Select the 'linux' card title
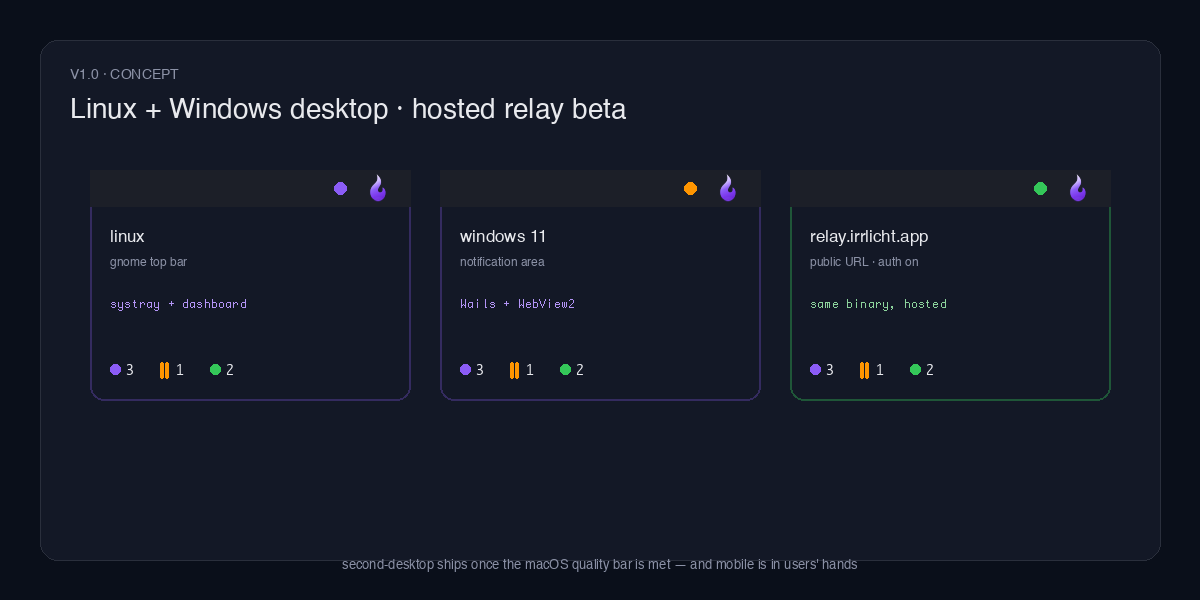Image resolution: width=1200 pixels, height=600 pixels. 127,237
